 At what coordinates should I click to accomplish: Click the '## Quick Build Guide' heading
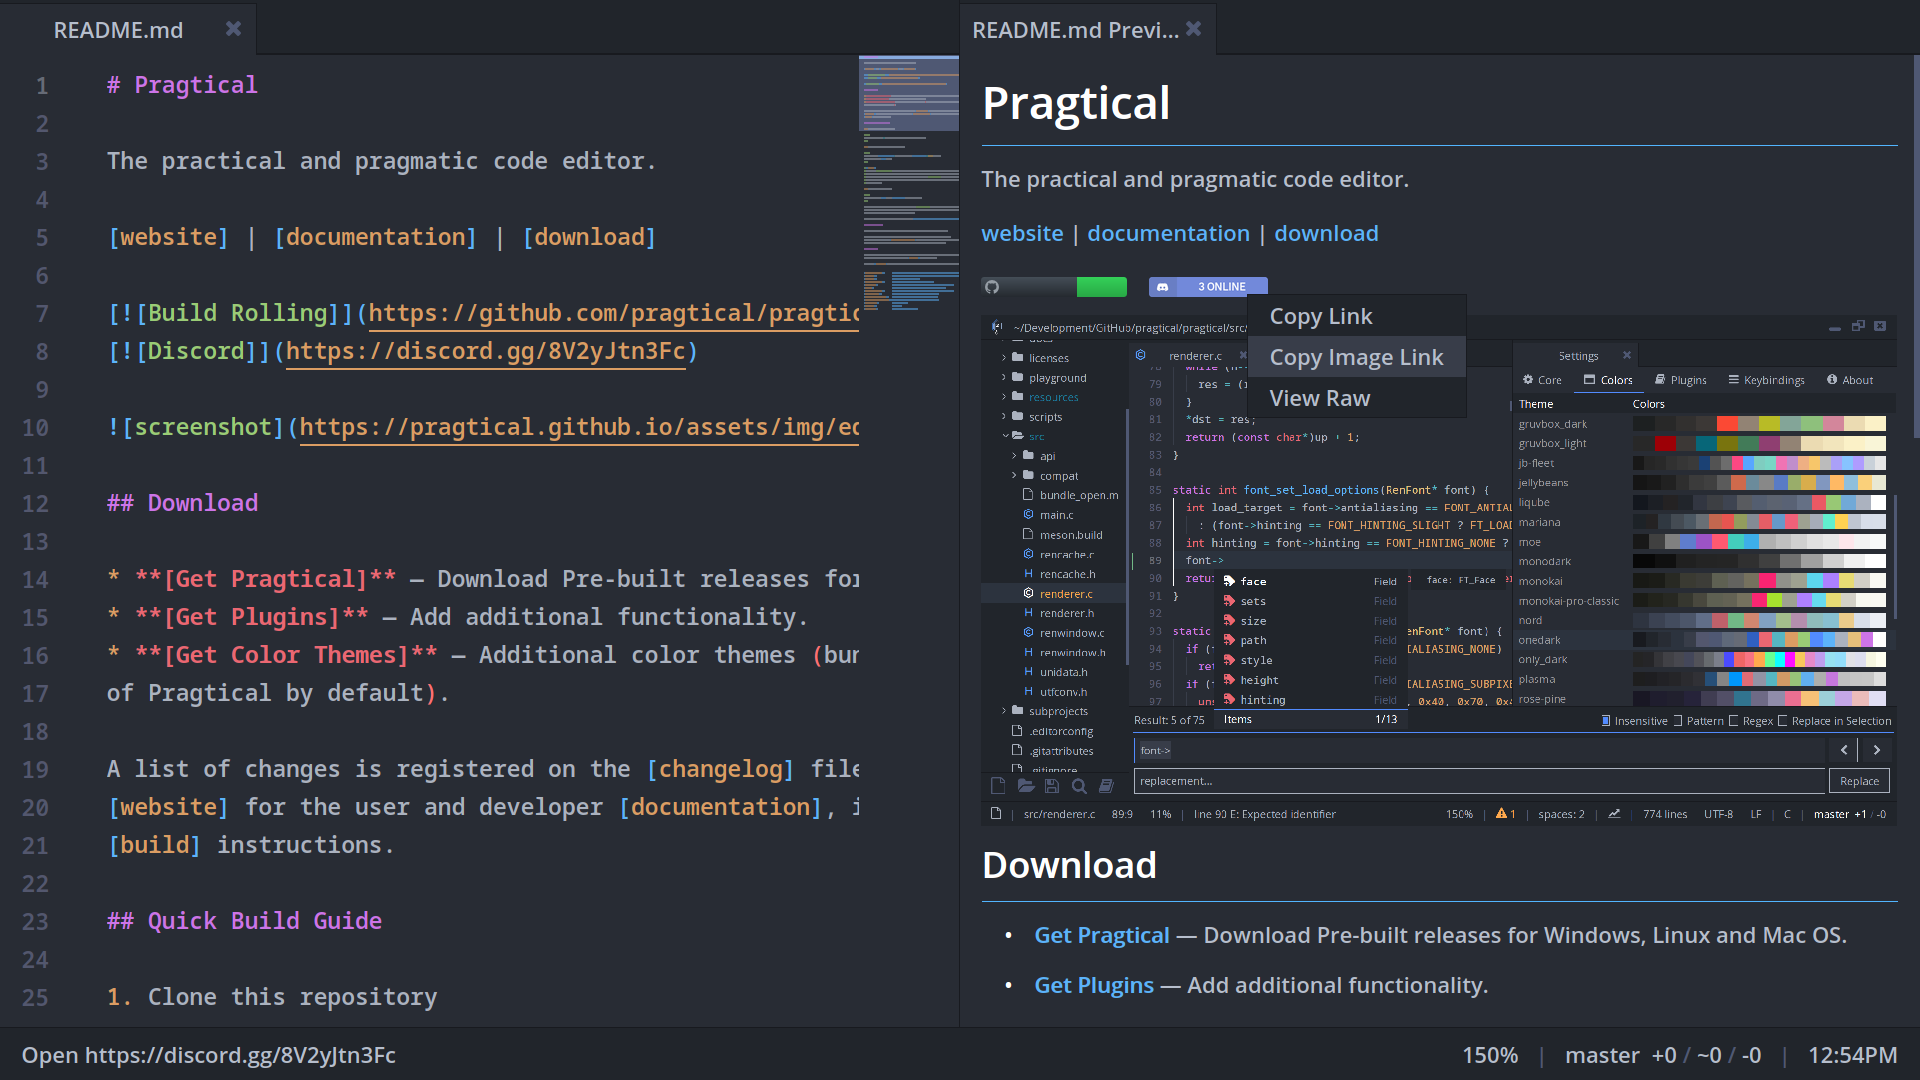(x=244, y=921)
